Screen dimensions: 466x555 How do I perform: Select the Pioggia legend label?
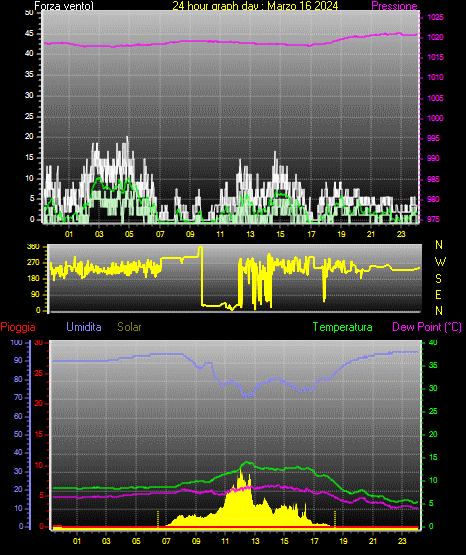click(x=18, y=327)
